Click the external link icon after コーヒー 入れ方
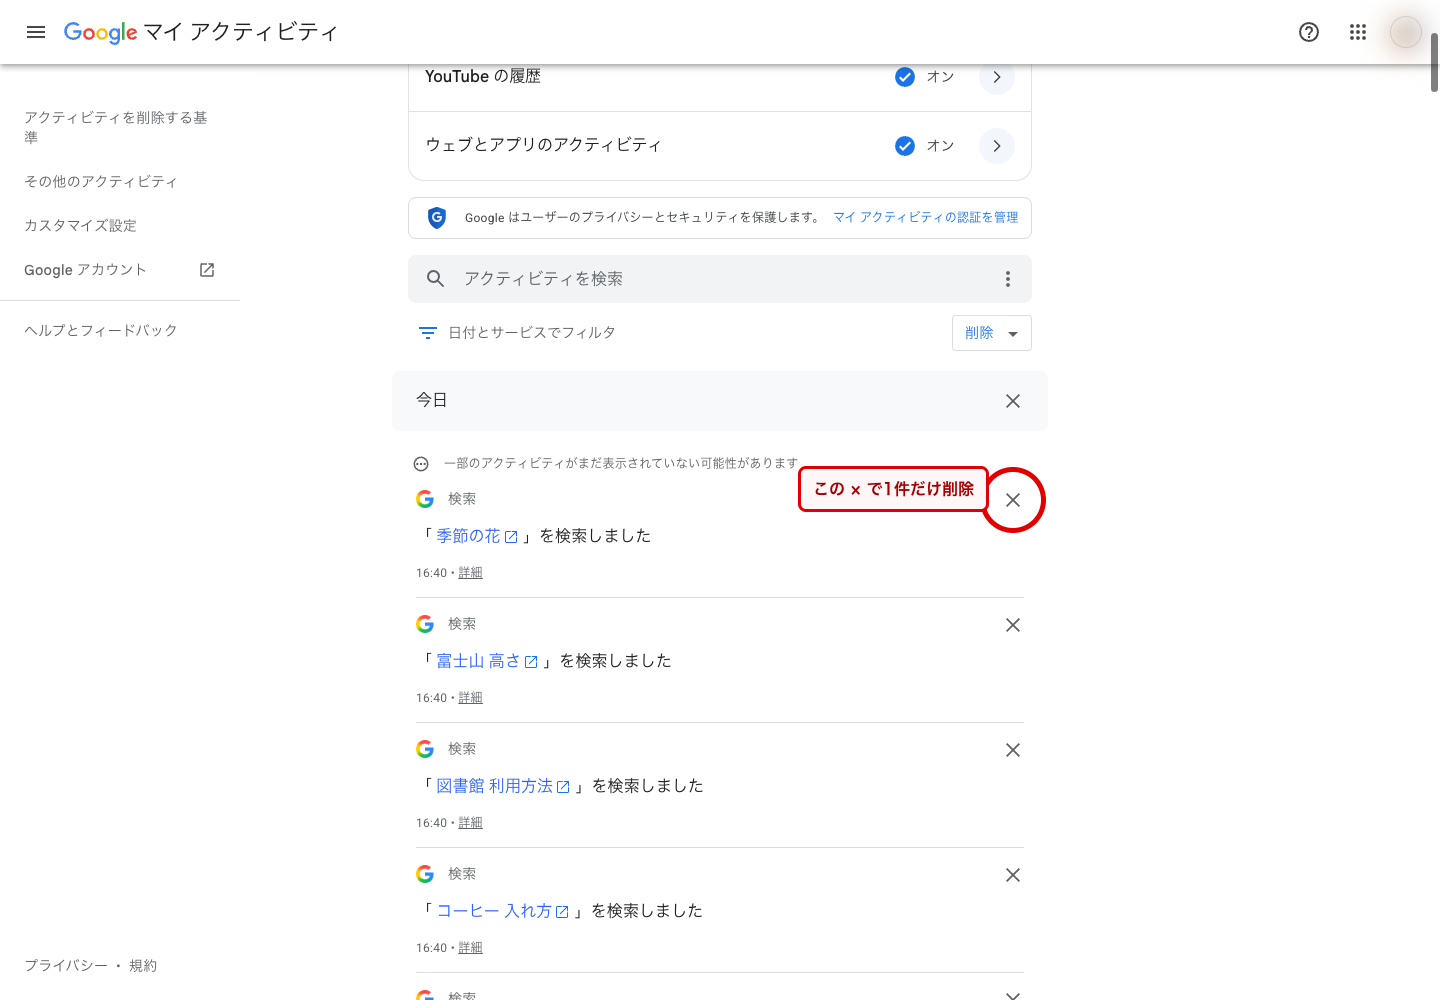The image size is (1440, 1000). 562,912
